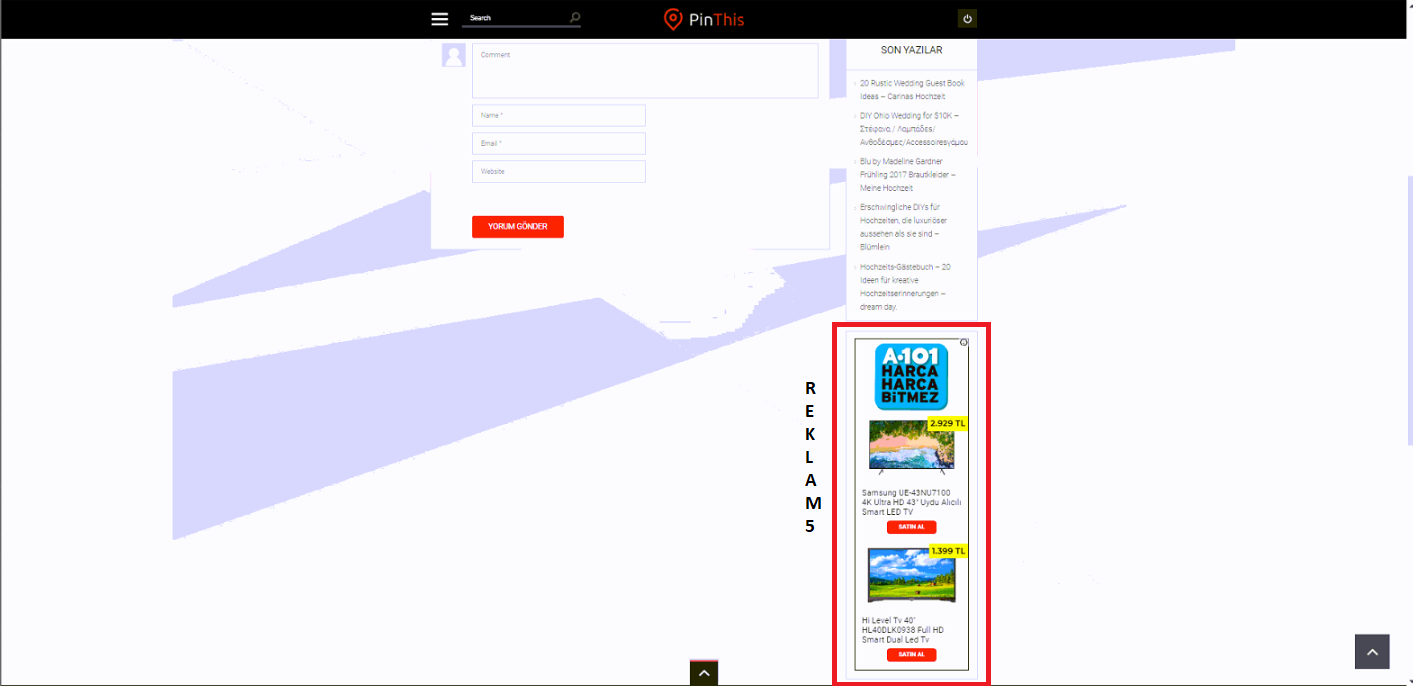The width and height of the screenshot is (1413, 686).
Task: Click the ad info icon on A101 ad
Action: [964, 342]
